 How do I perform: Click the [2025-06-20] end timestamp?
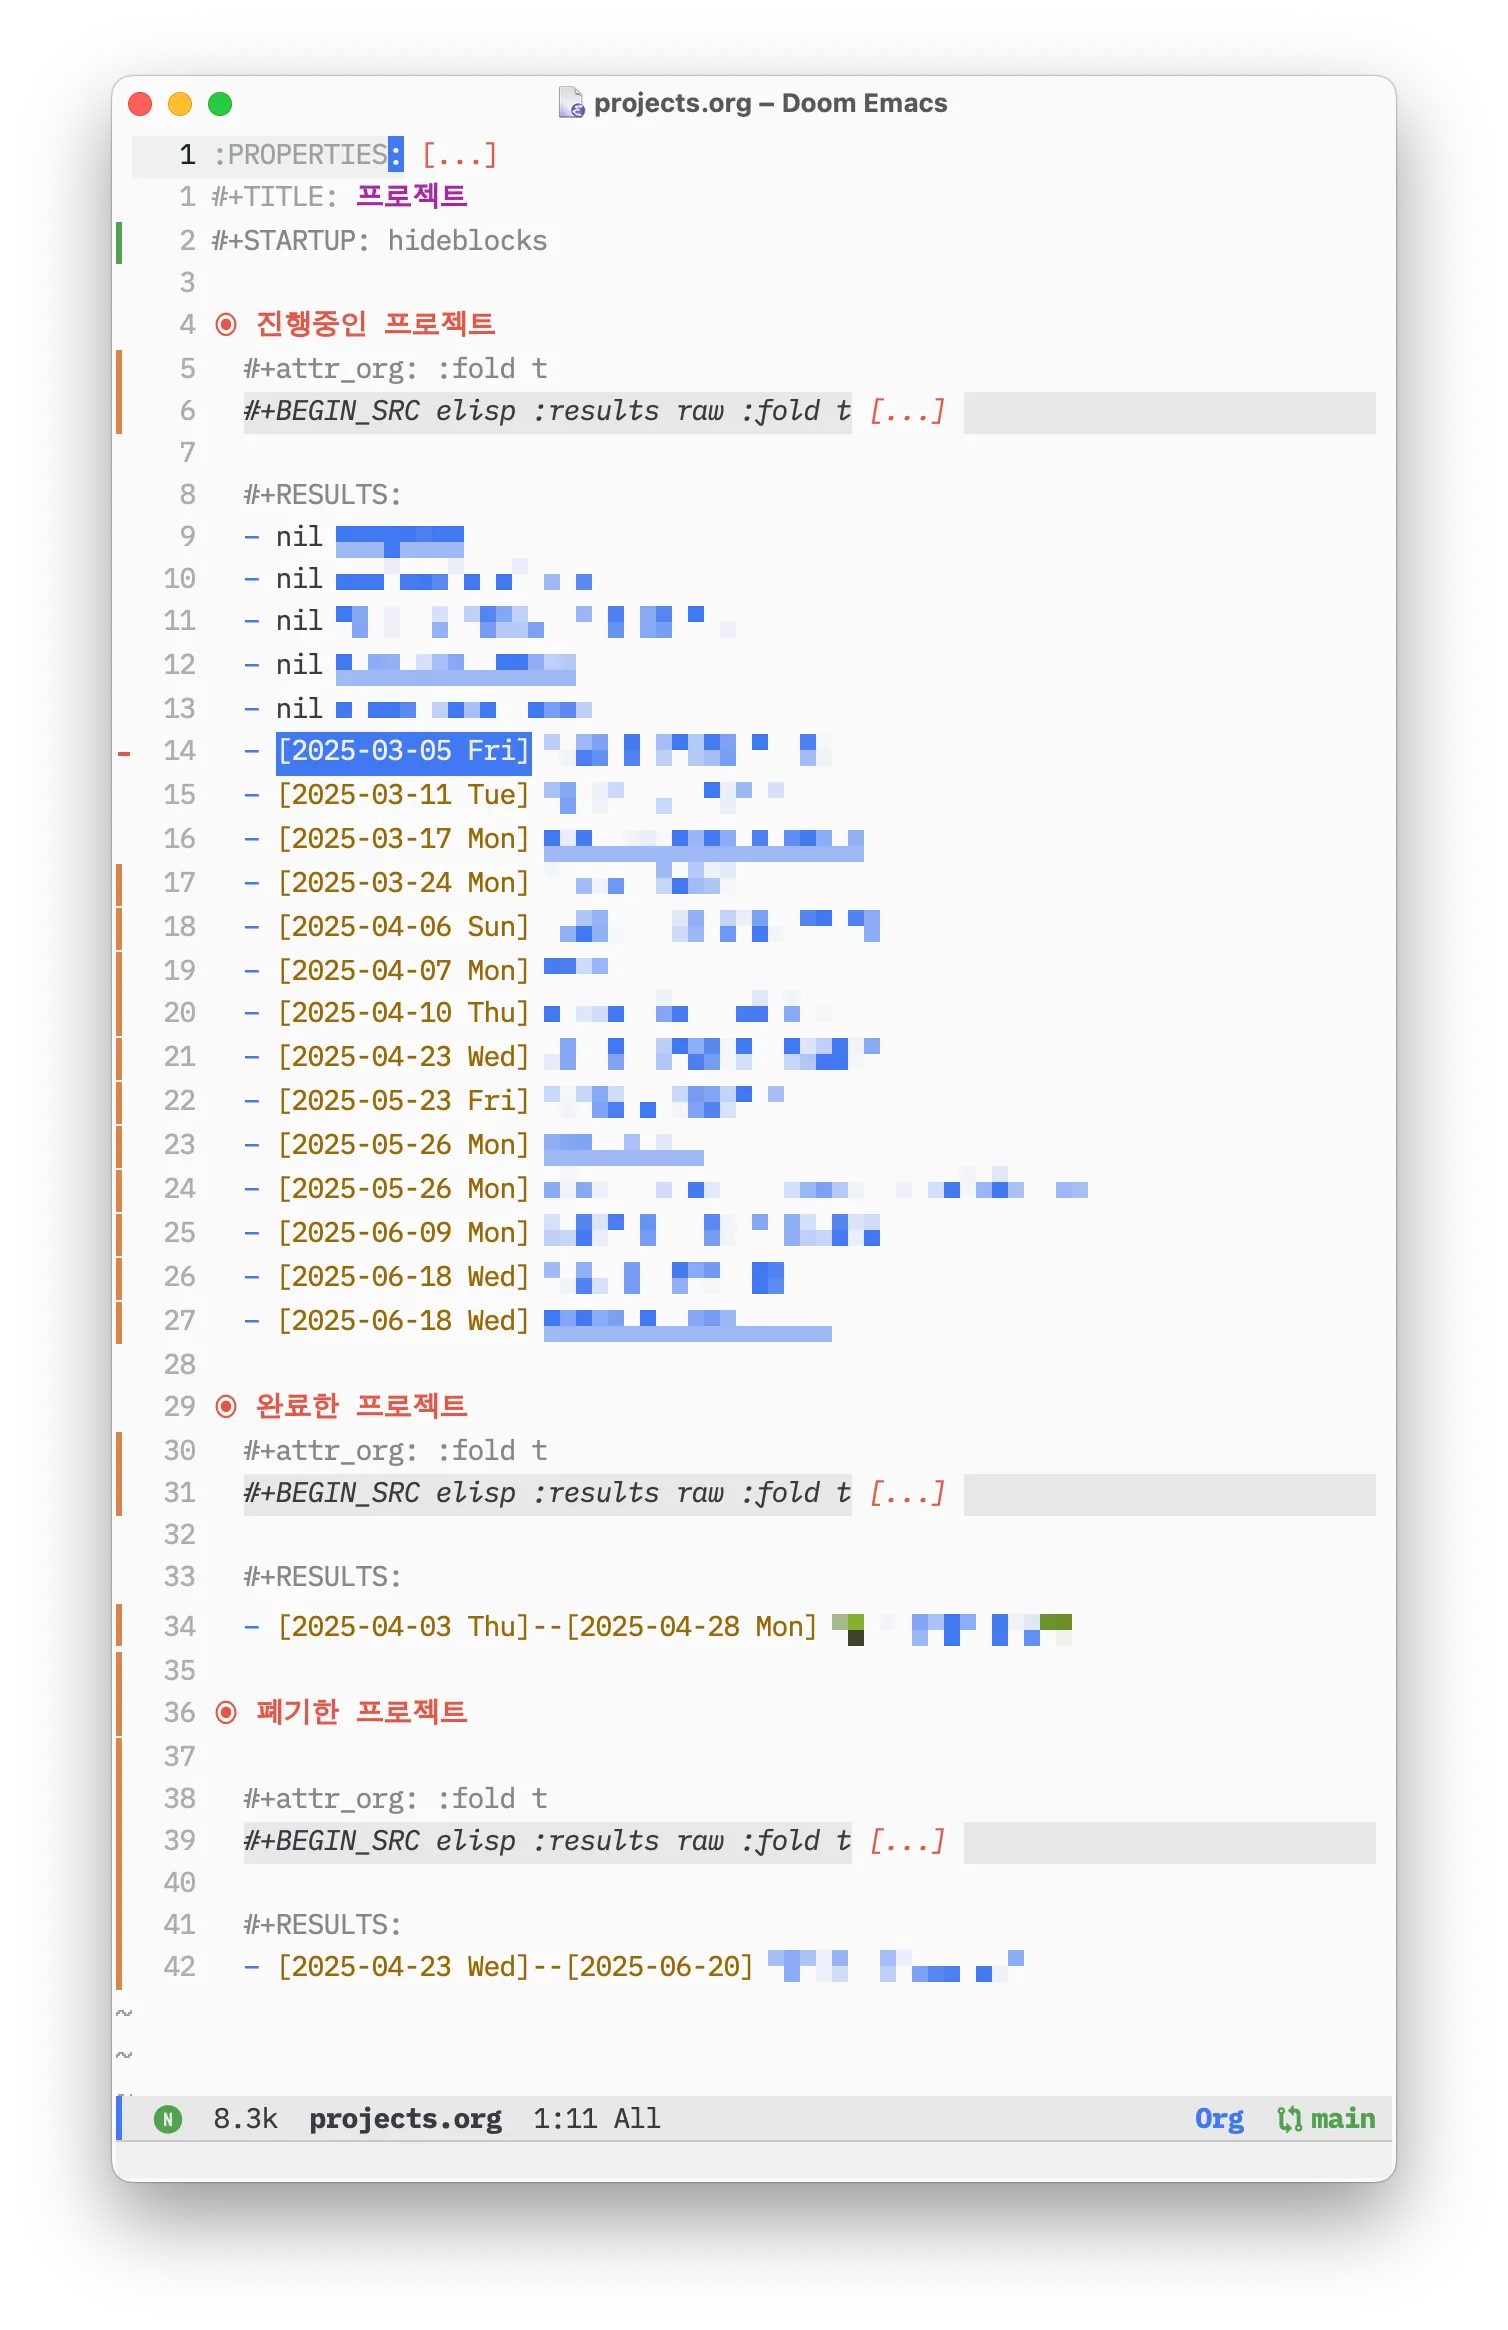660,1967
